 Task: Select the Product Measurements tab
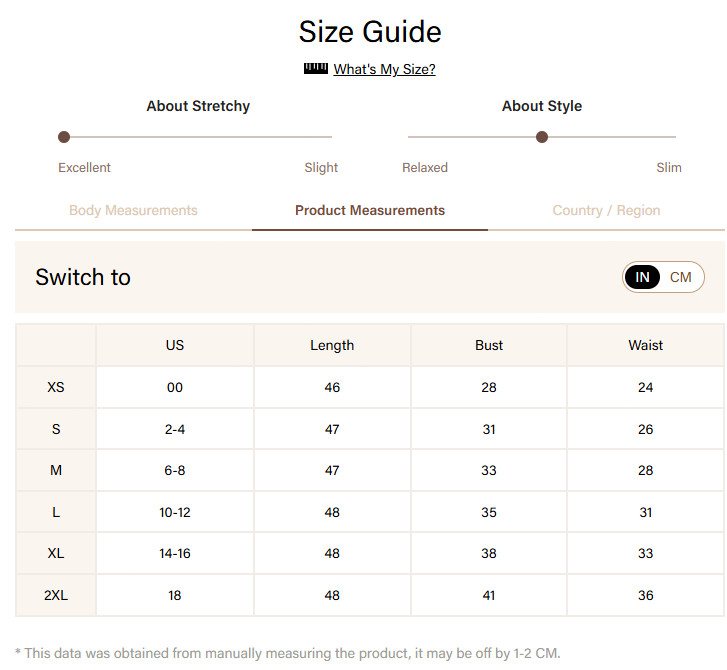pyautogui.click(x=370, y=210)
